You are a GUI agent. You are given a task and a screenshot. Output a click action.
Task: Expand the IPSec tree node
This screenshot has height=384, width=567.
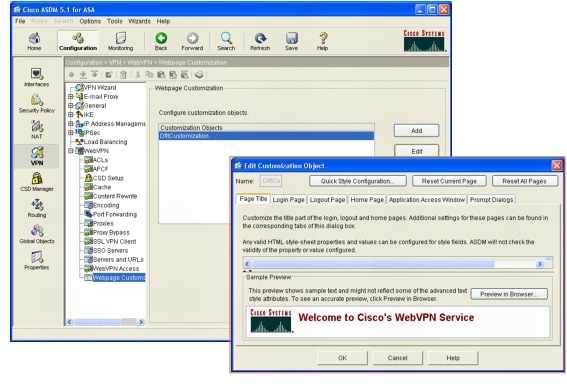(x=71, y=133)
